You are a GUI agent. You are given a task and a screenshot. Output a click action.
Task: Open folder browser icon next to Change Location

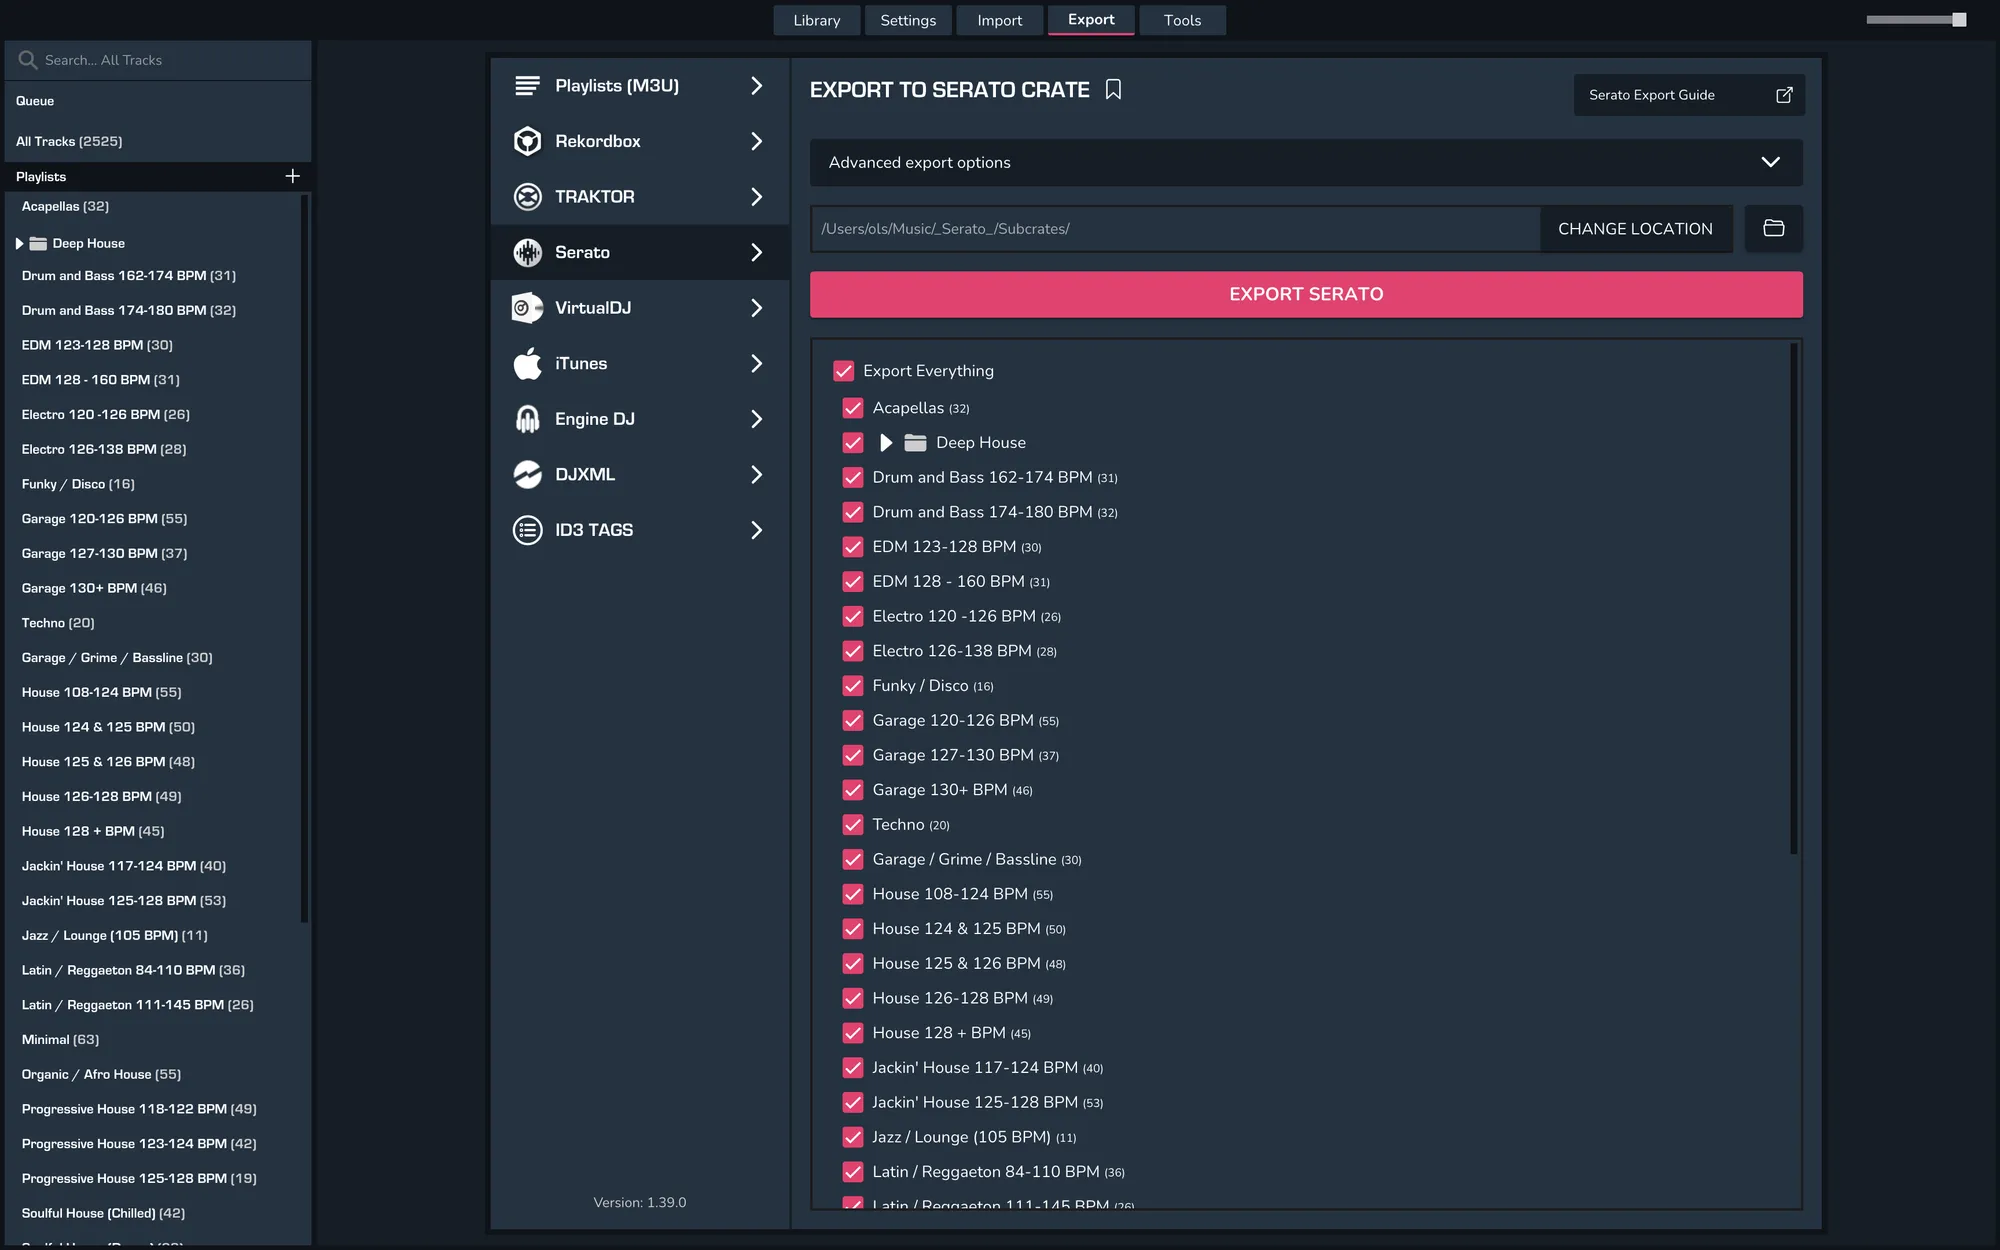(1773, 228)
